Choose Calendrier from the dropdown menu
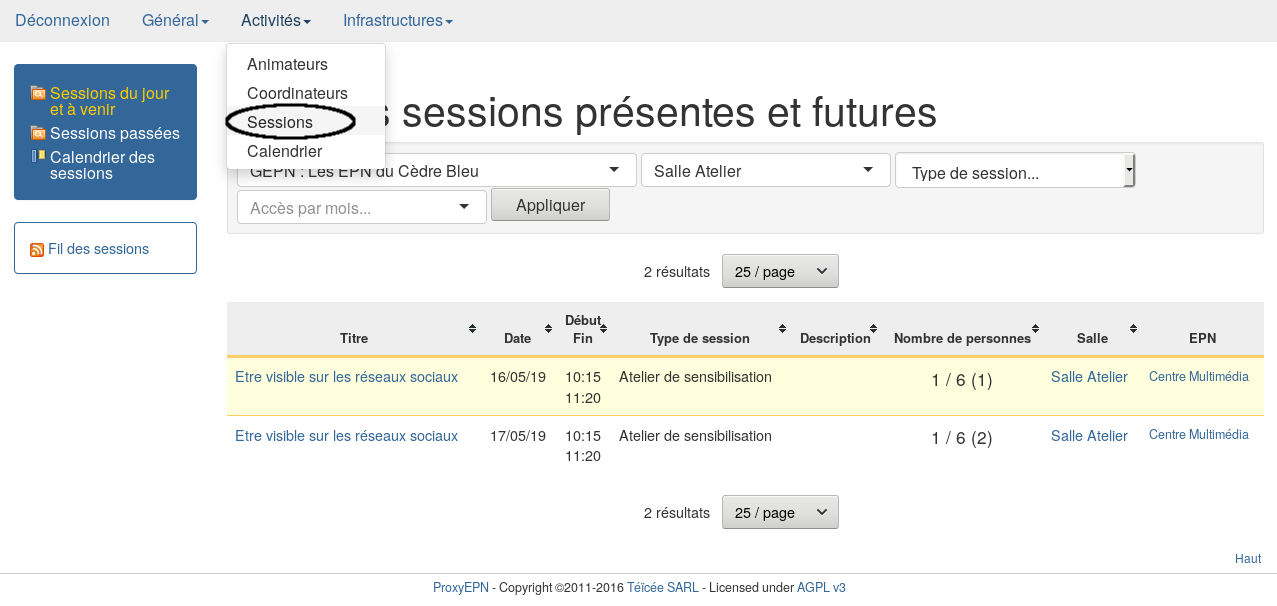This screenshot has width=1277, height=606. coord(284,152)
